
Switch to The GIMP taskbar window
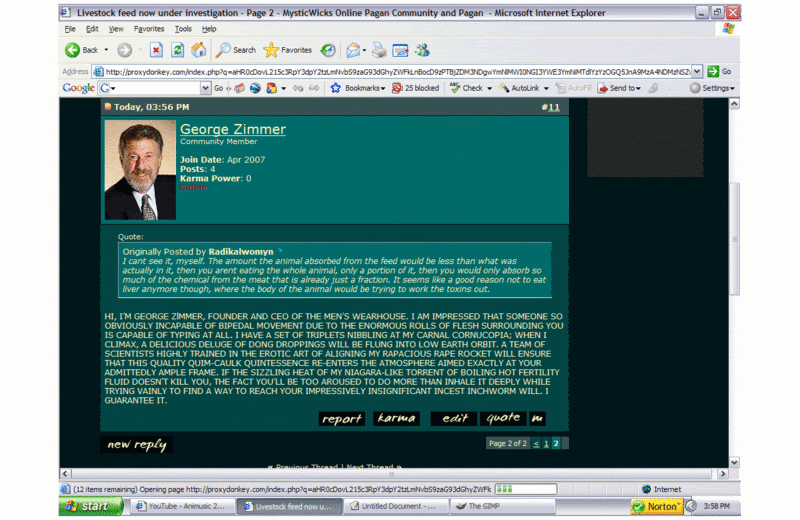point(503,506)
